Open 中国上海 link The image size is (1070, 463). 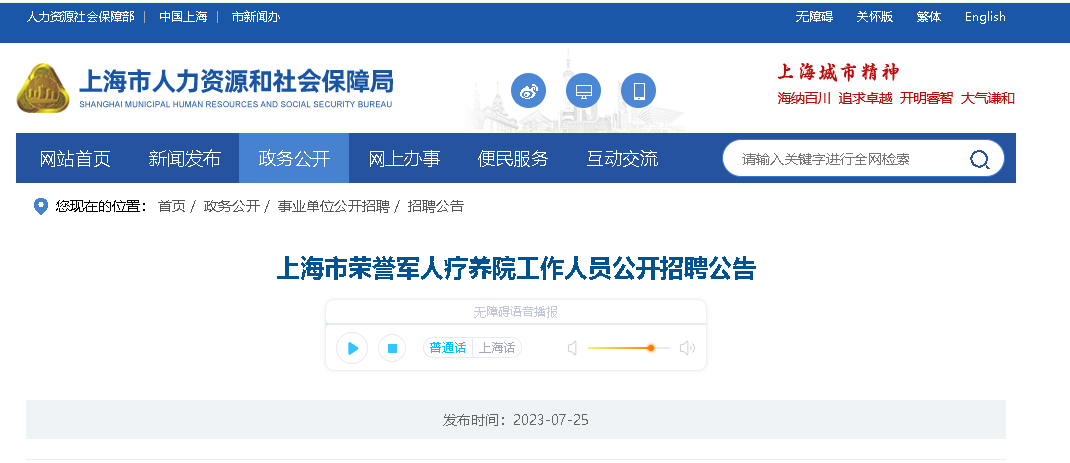pyautogui.click(x=183, y=17)
